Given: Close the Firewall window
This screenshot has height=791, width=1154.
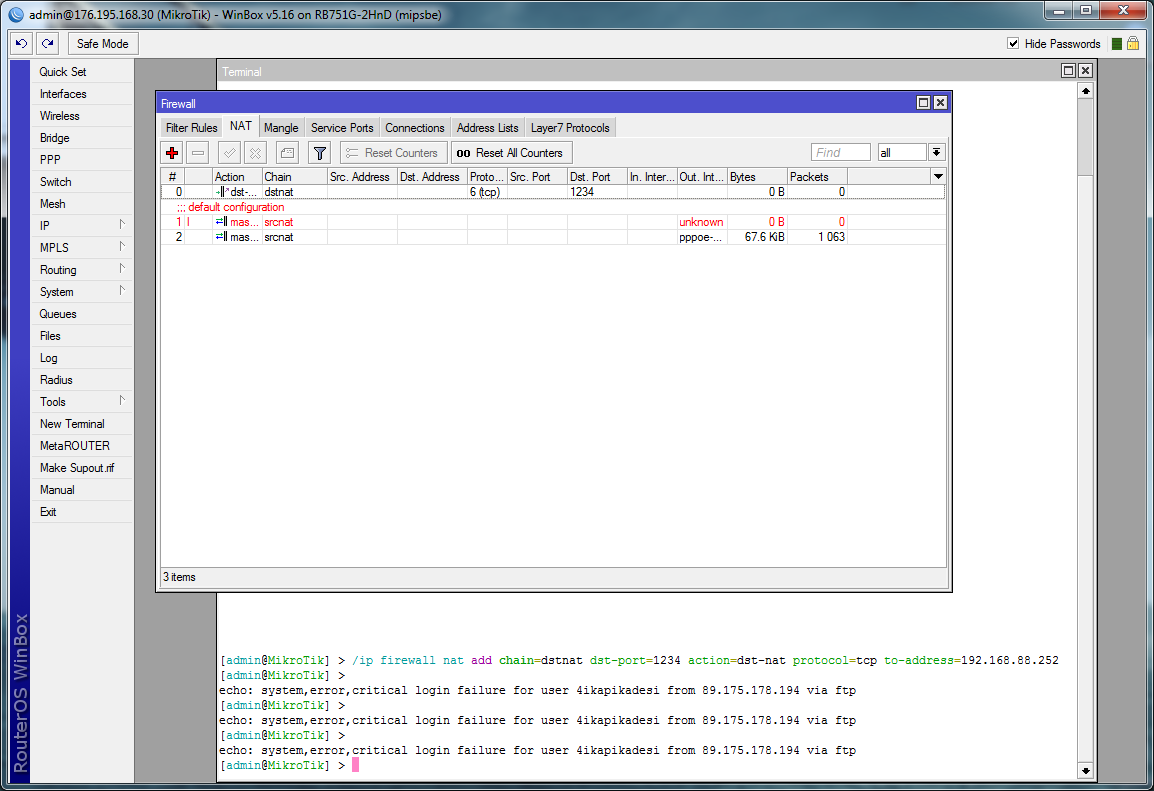Looking at the screenshot, I should tap(941, 103).
